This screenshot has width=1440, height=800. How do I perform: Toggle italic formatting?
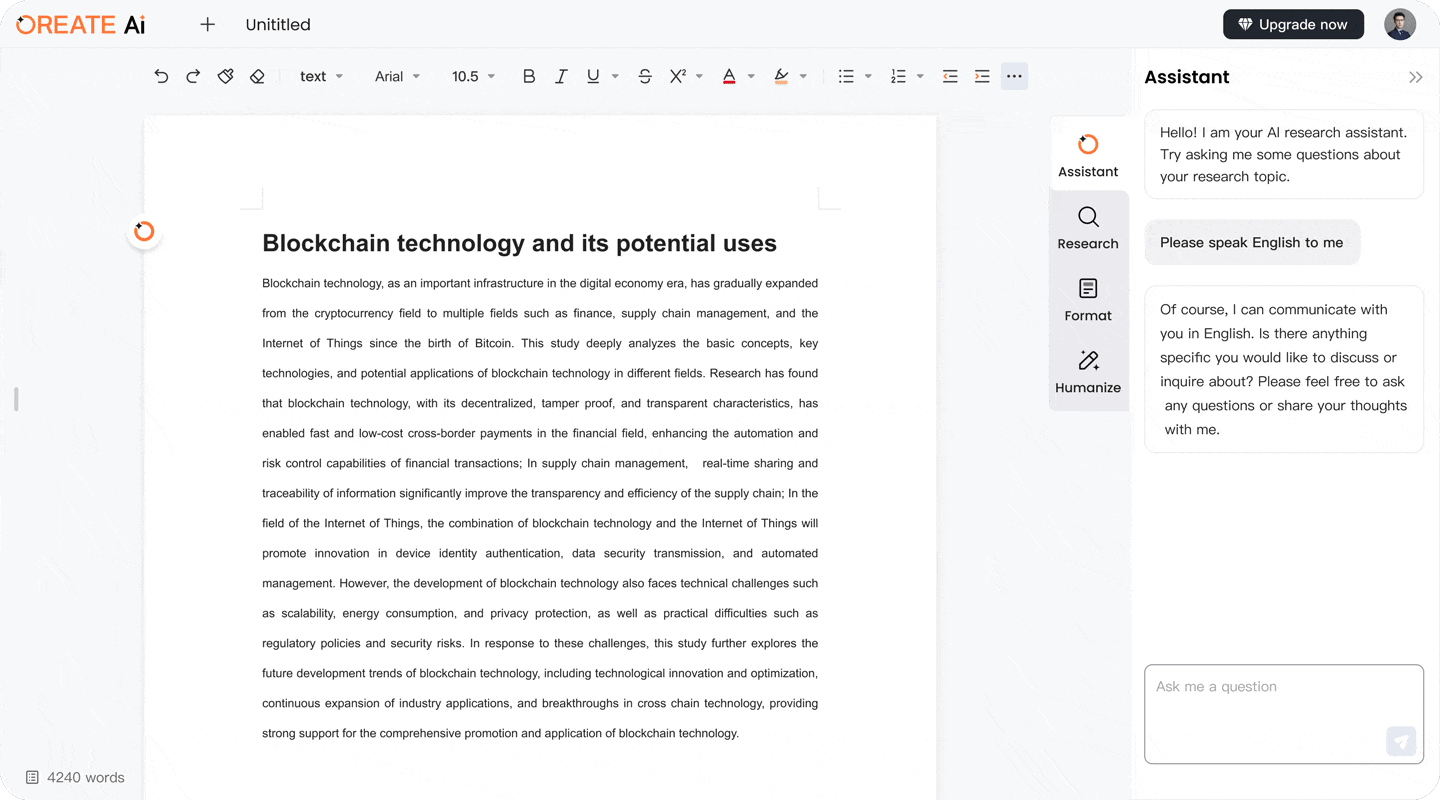(x=561, y=76)
